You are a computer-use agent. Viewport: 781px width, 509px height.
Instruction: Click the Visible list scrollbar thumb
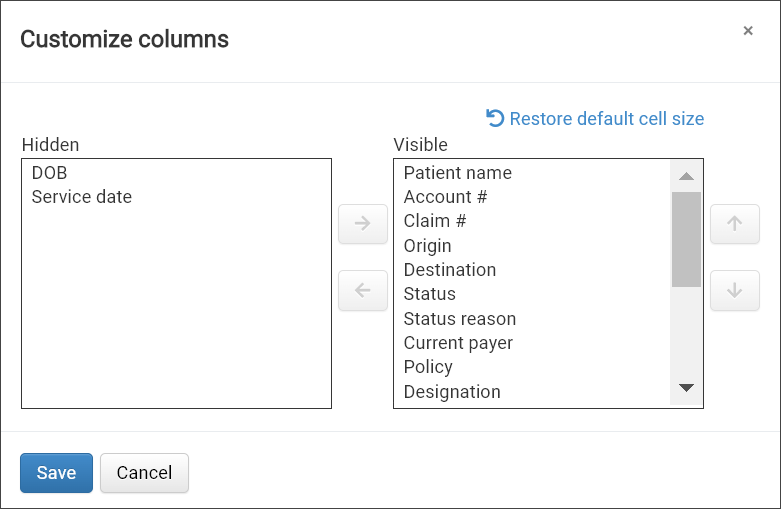click(x=686, y=239)
